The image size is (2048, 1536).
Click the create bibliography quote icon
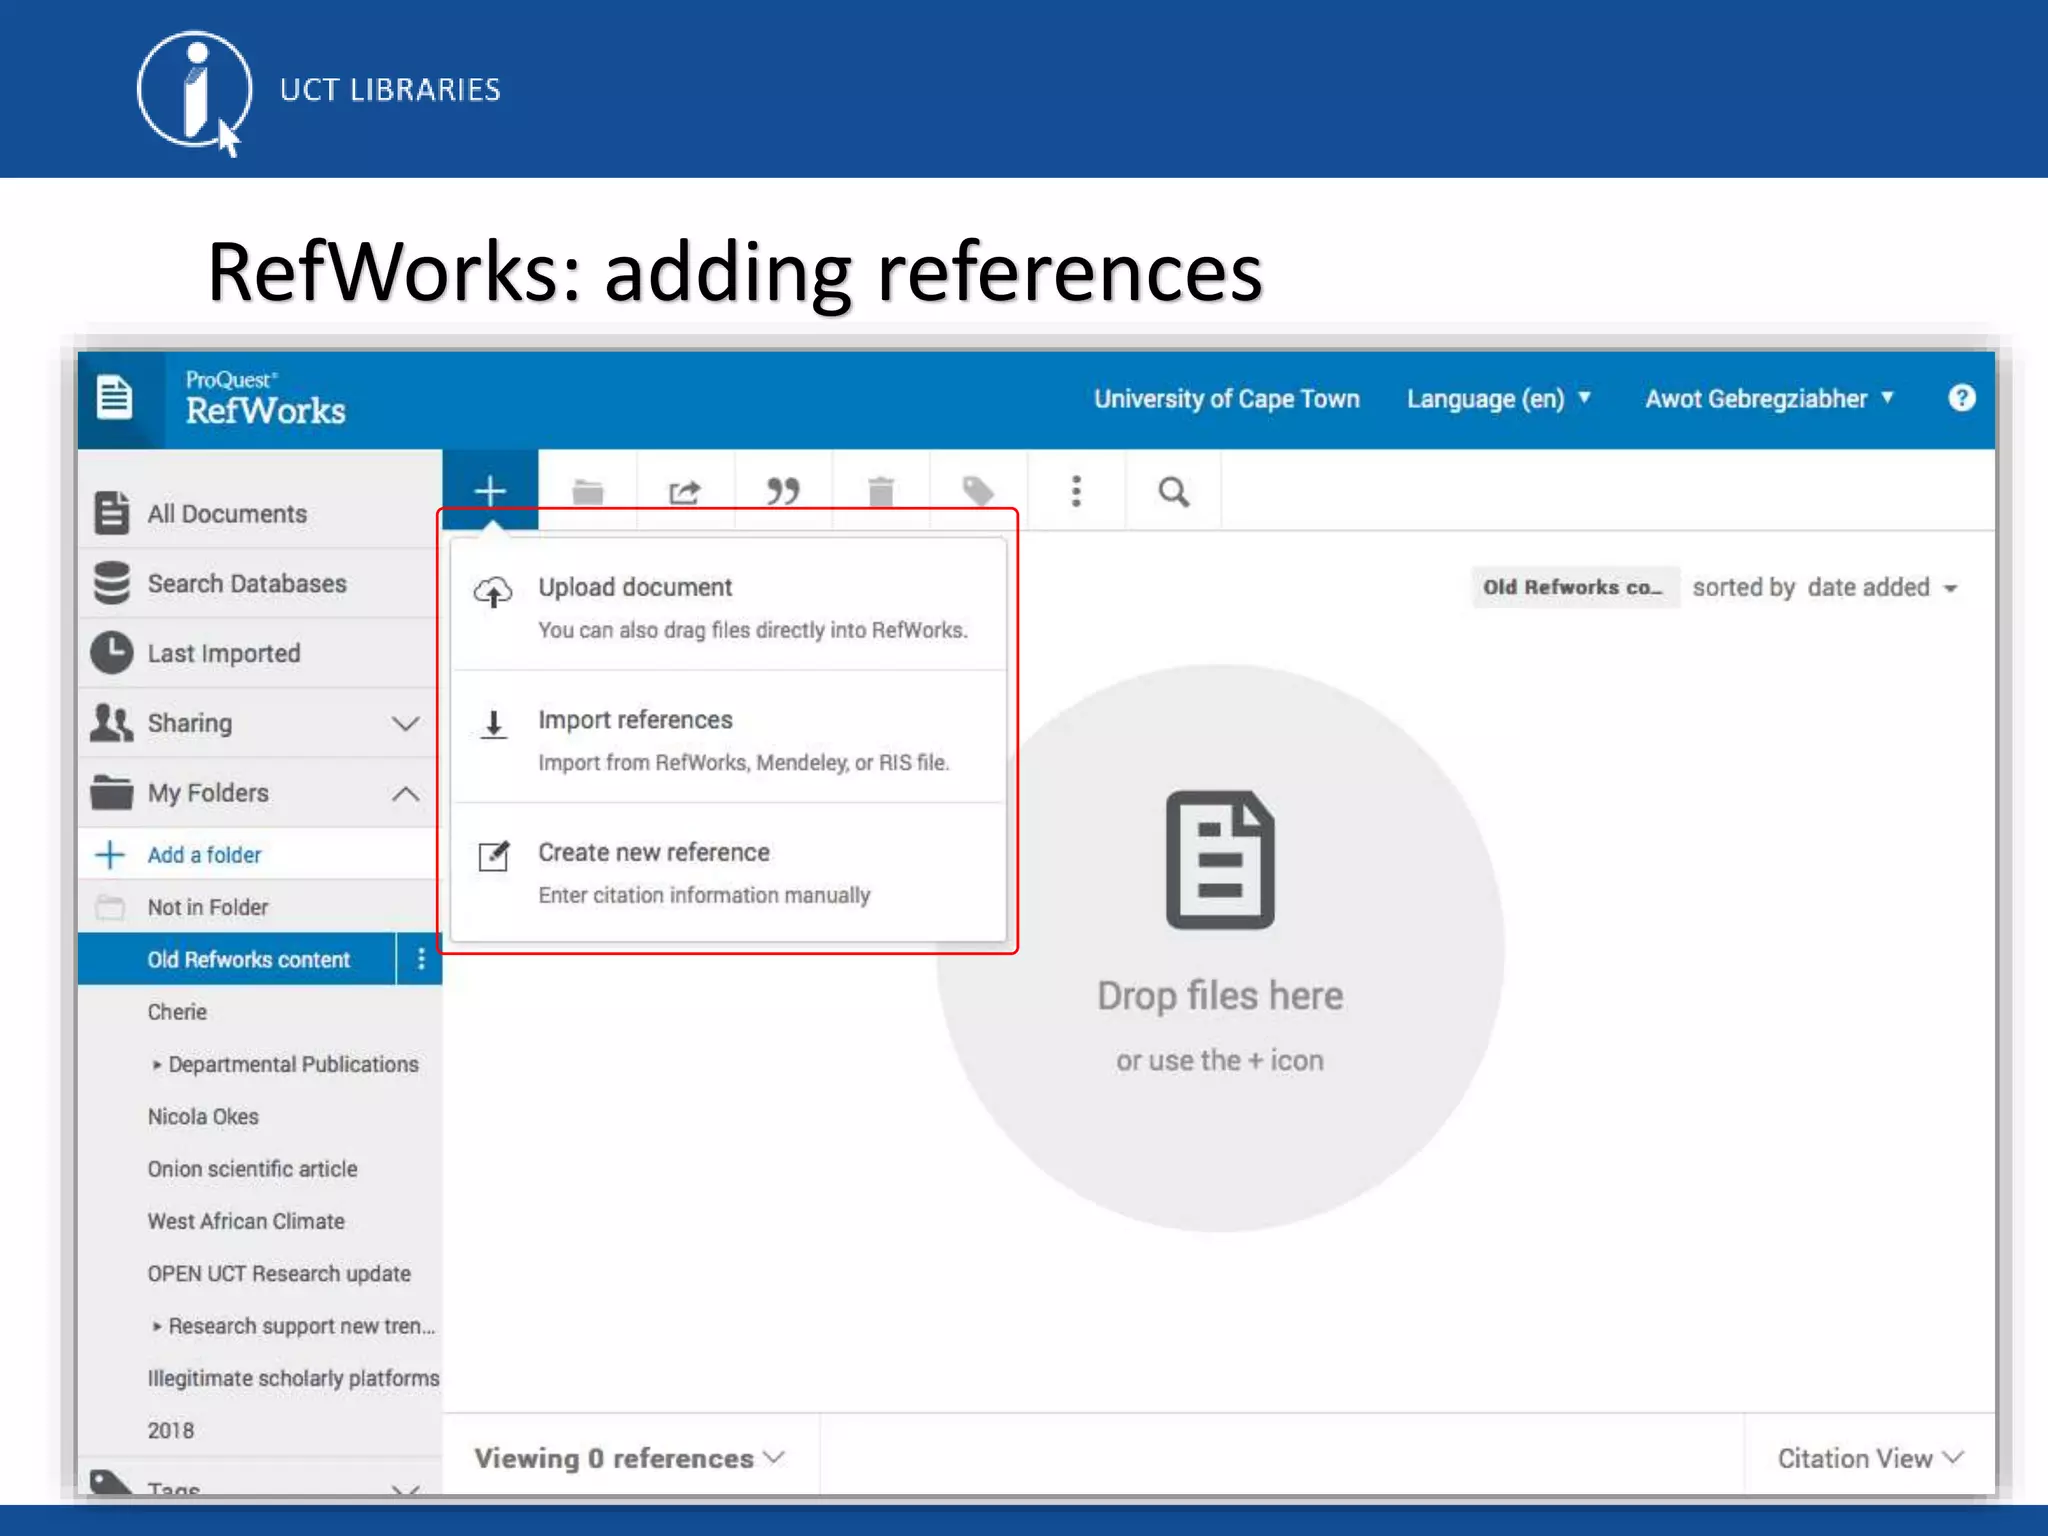tap(783, 491)
